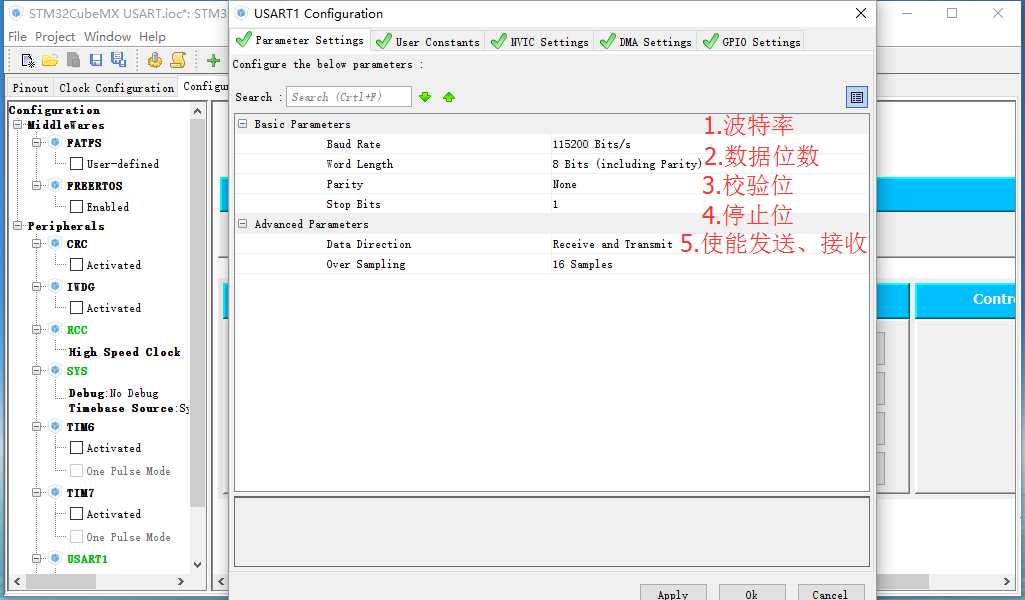1025x600 pixels.
Task: Click the TIM7 peripheral cube icon
Action: pos(56,493)
